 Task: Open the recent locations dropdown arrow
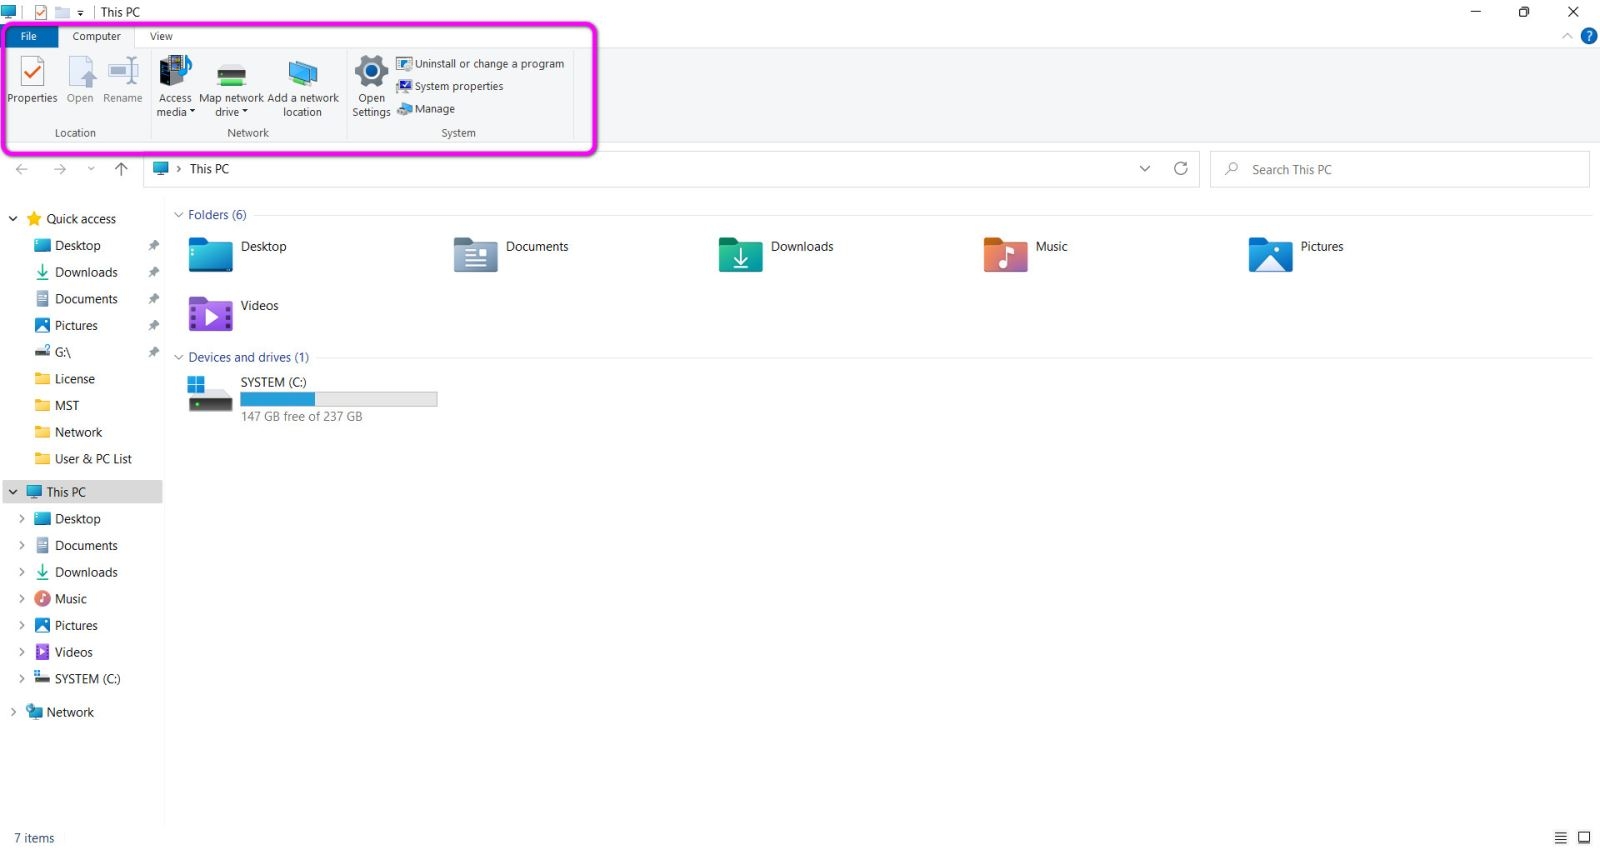(x=91, y=169)
